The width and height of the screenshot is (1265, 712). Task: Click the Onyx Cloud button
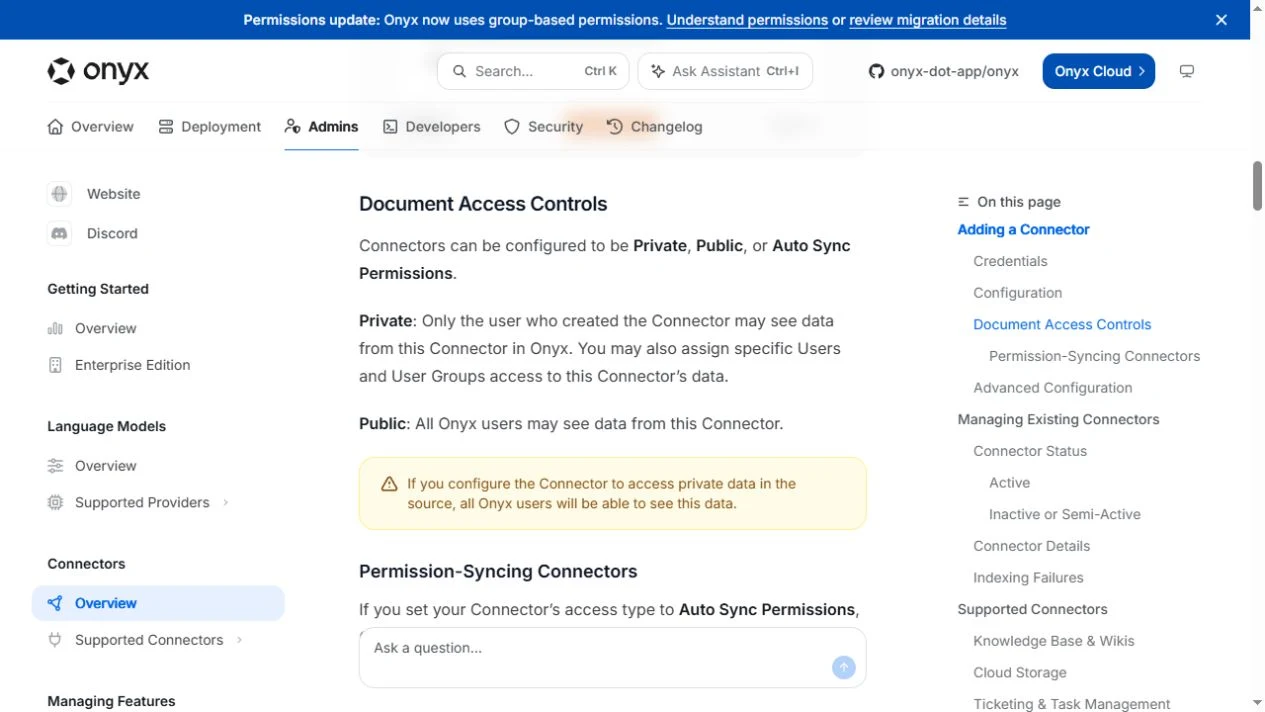click(1098, 71)
